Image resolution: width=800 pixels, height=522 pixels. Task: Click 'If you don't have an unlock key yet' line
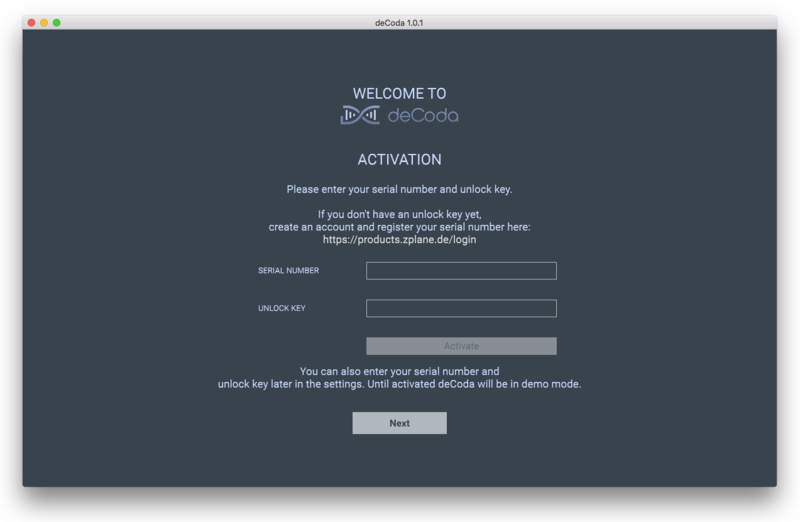pos(399,214)
